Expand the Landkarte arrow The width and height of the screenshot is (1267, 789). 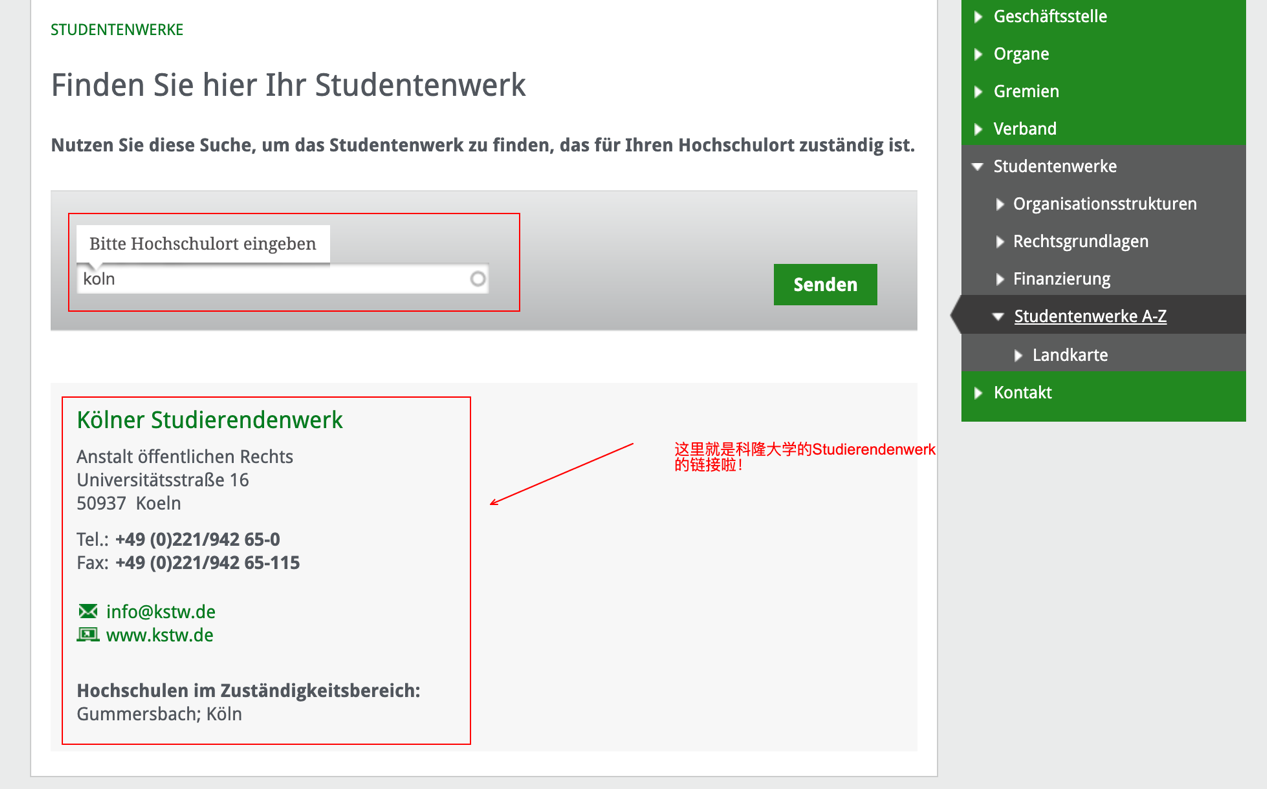(x=1018, y=355)
